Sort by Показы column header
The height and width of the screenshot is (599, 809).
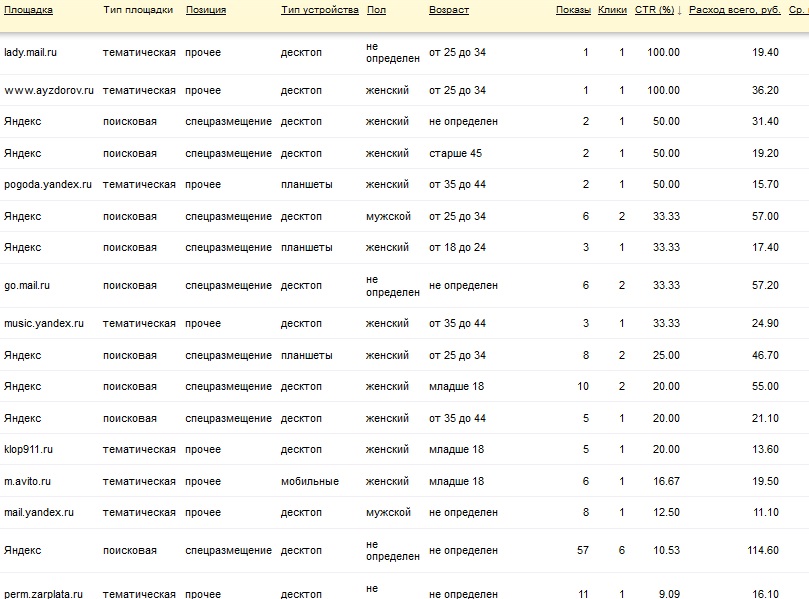(x=573, y=10)
